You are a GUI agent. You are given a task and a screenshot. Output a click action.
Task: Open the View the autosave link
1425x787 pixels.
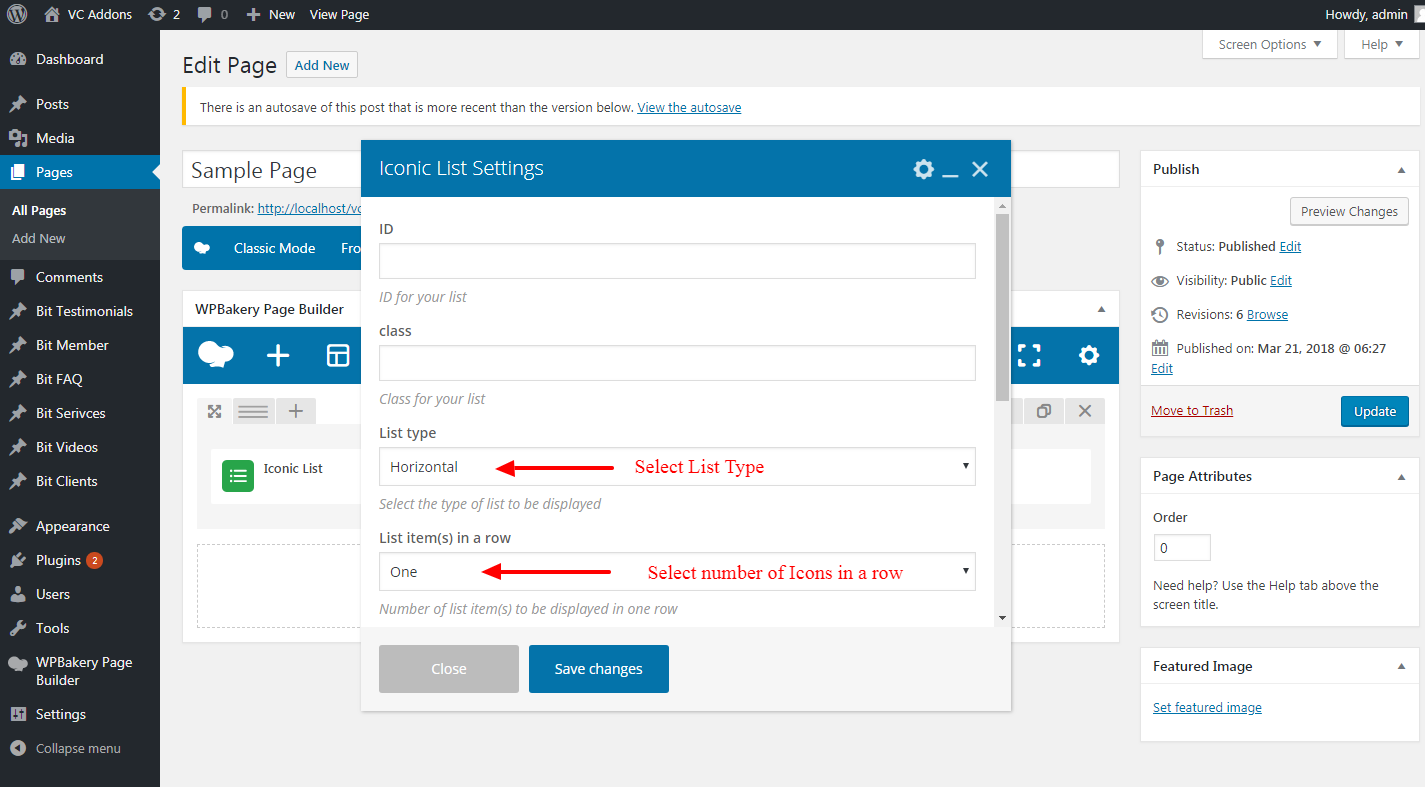pyautogui.click(x=689, y=107)
